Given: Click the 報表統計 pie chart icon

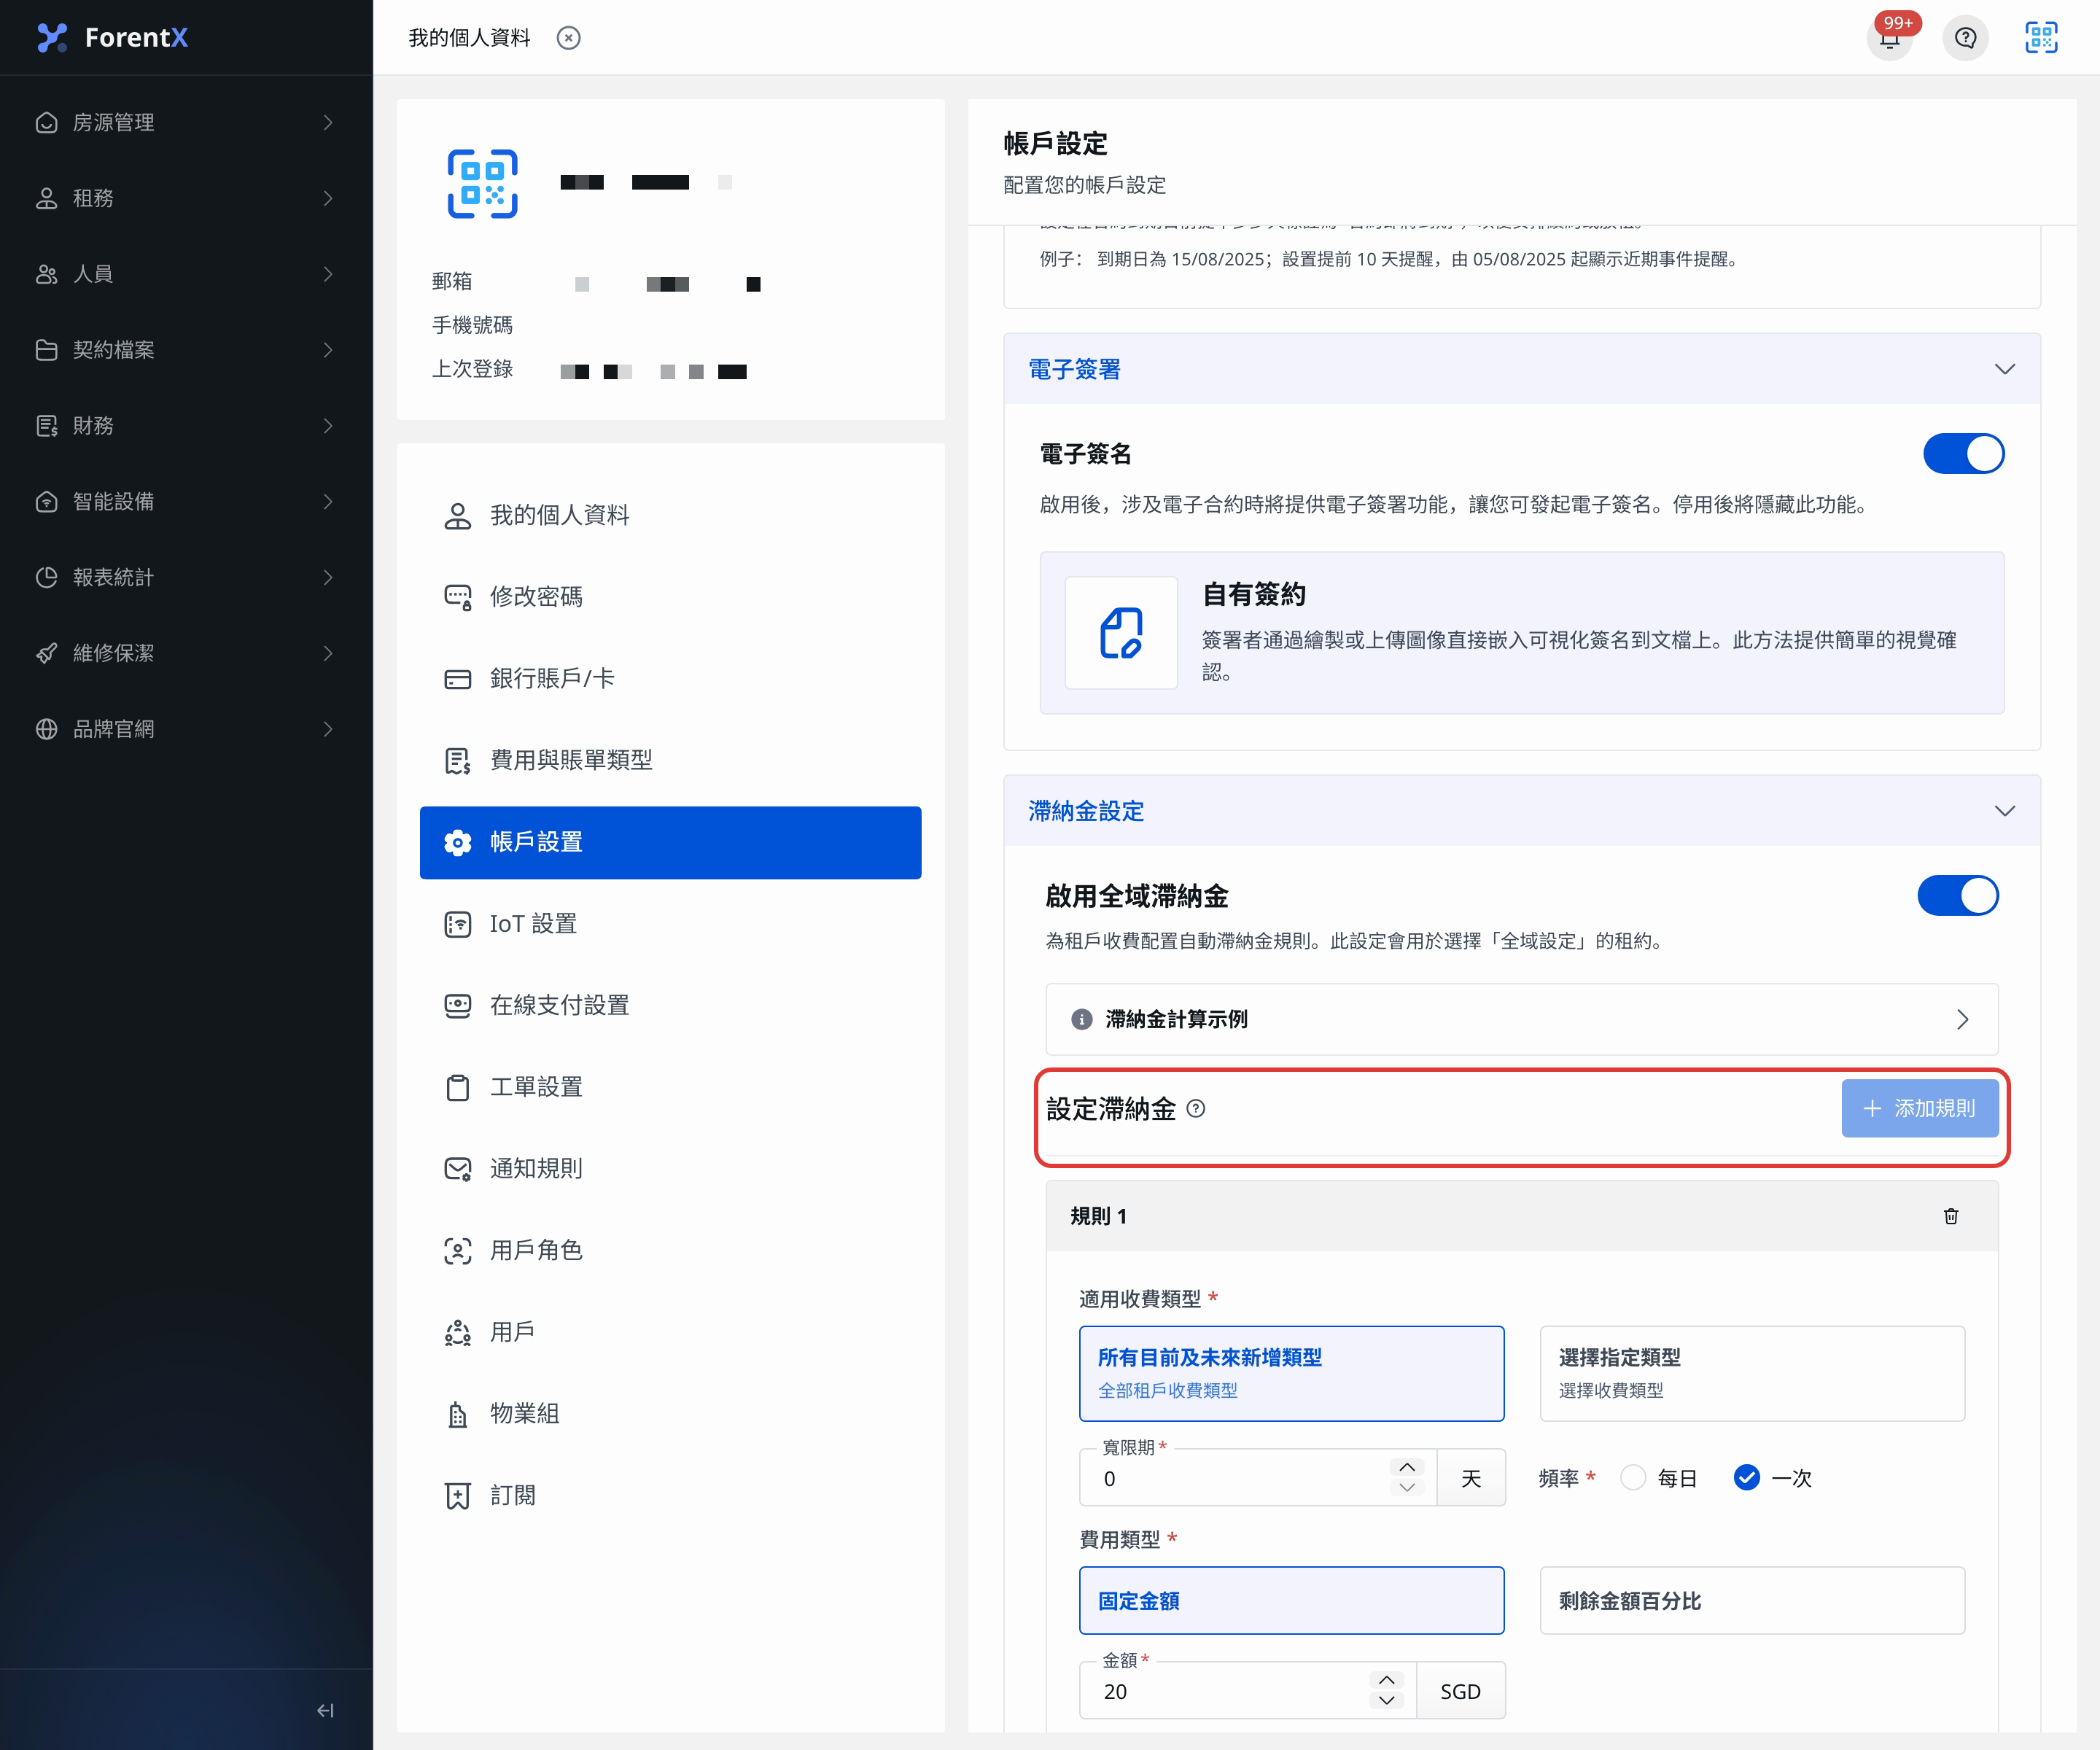Looking at the screenshot, I should (46, 577).
